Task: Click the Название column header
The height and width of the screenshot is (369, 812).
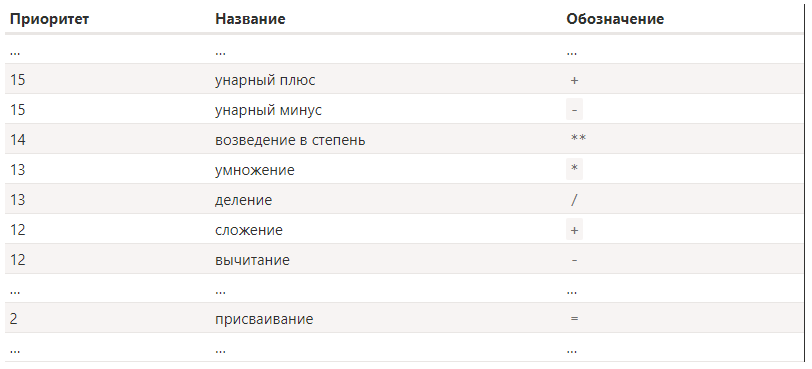Action: coord(250,19)
